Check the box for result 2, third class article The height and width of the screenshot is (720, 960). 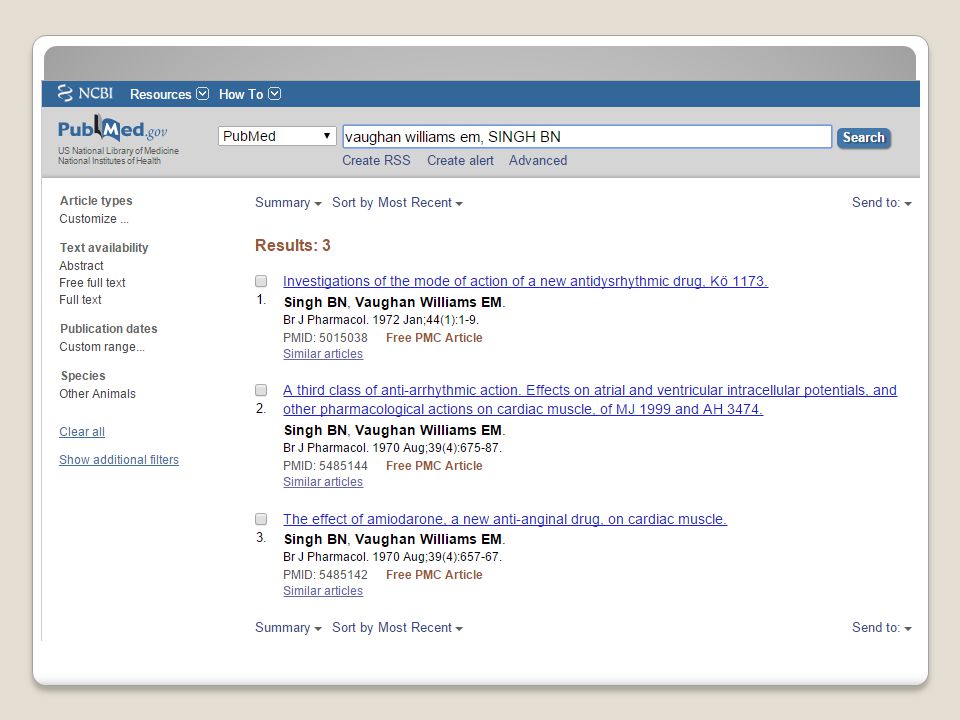(261, 390)
